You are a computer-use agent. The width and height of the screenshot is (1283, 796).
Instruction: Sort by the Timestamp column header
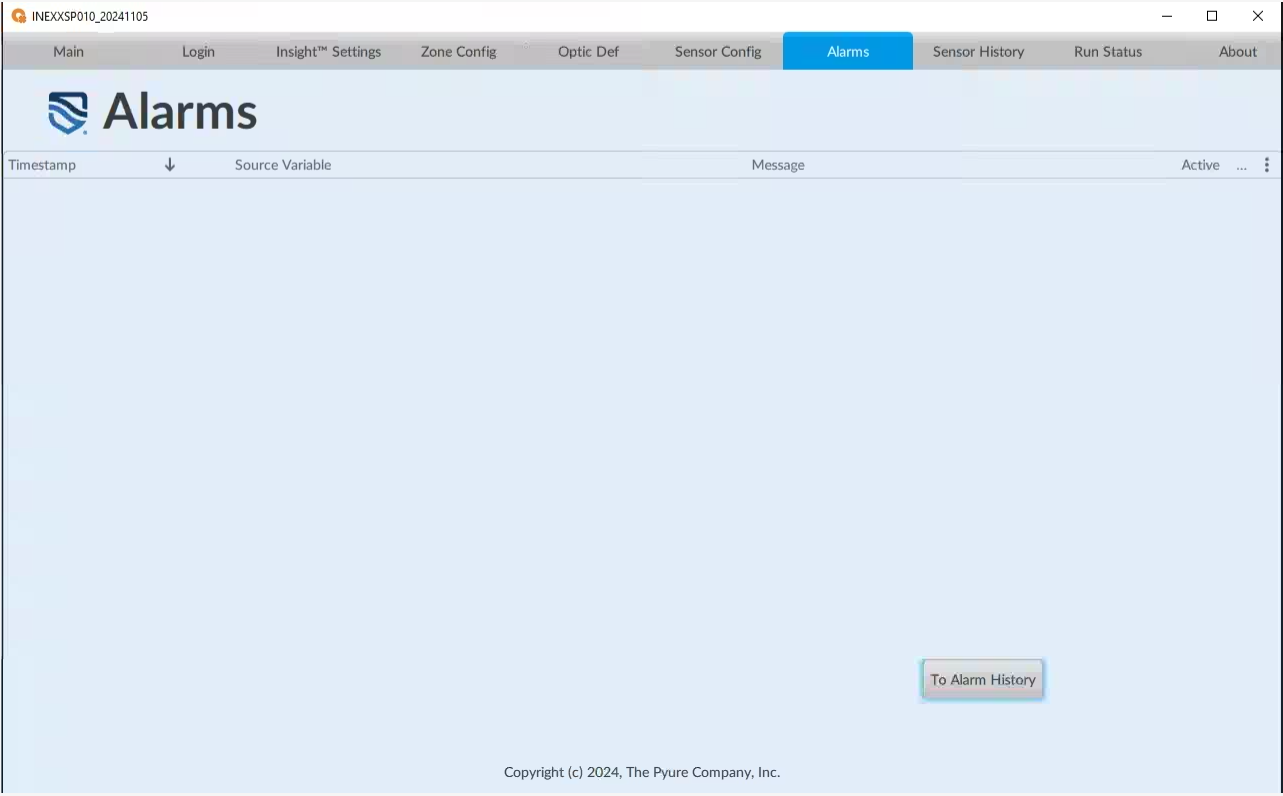(42, 165)
